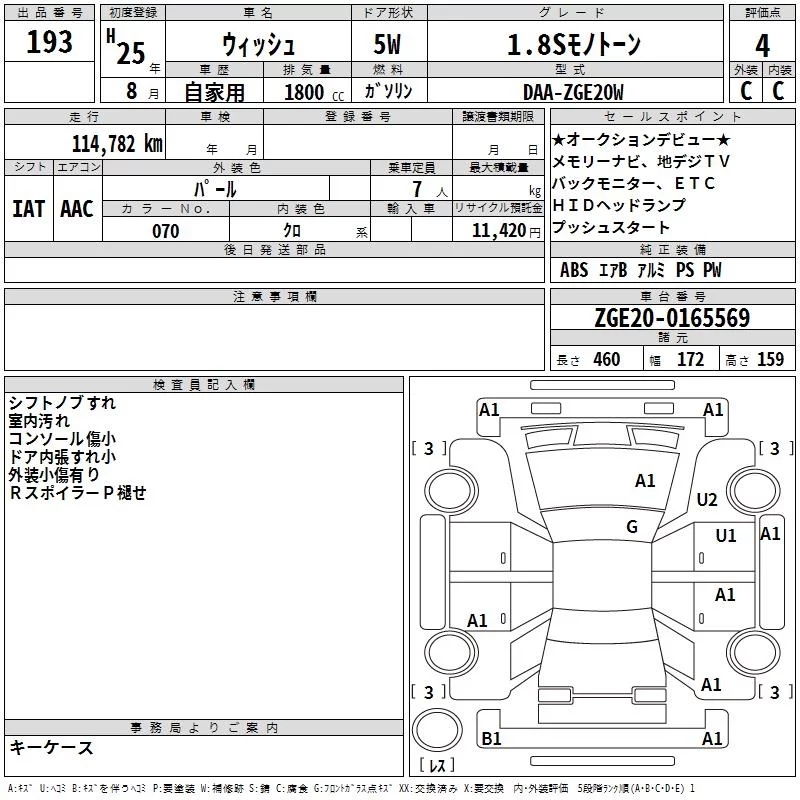Select the U1 dent mark on front door
Image resolution: width=800 pixels, height=800 pixels.
coord(726,535)
